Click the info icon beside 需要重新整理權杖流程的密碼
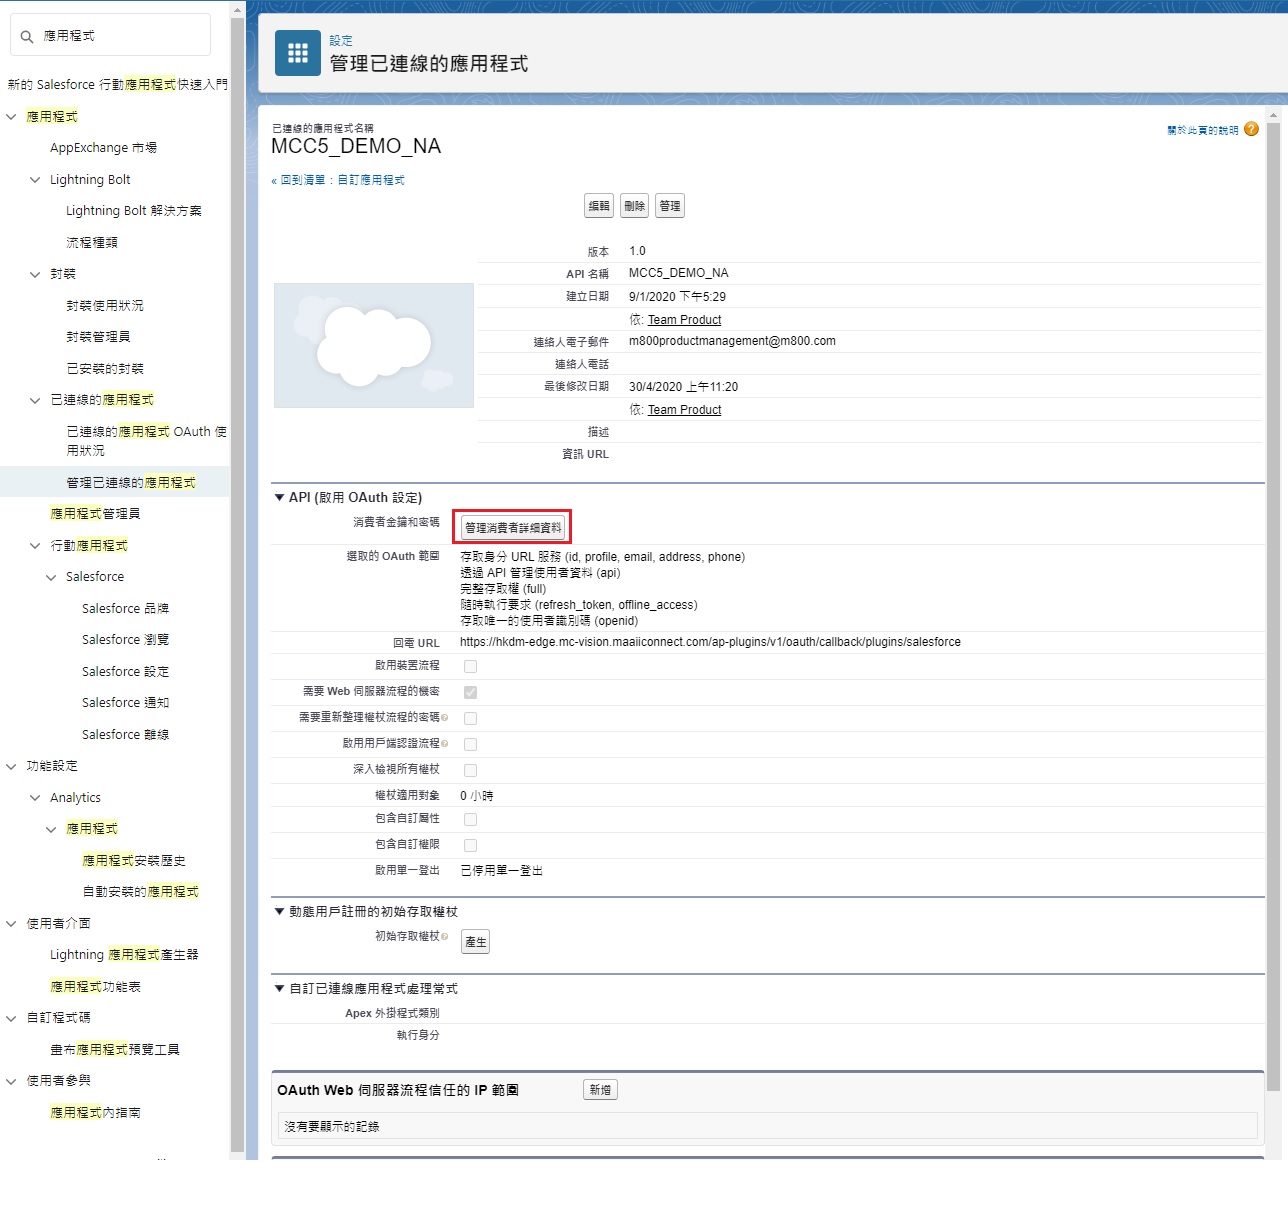The image size is (1288, 1207). (x=444, y=717)
